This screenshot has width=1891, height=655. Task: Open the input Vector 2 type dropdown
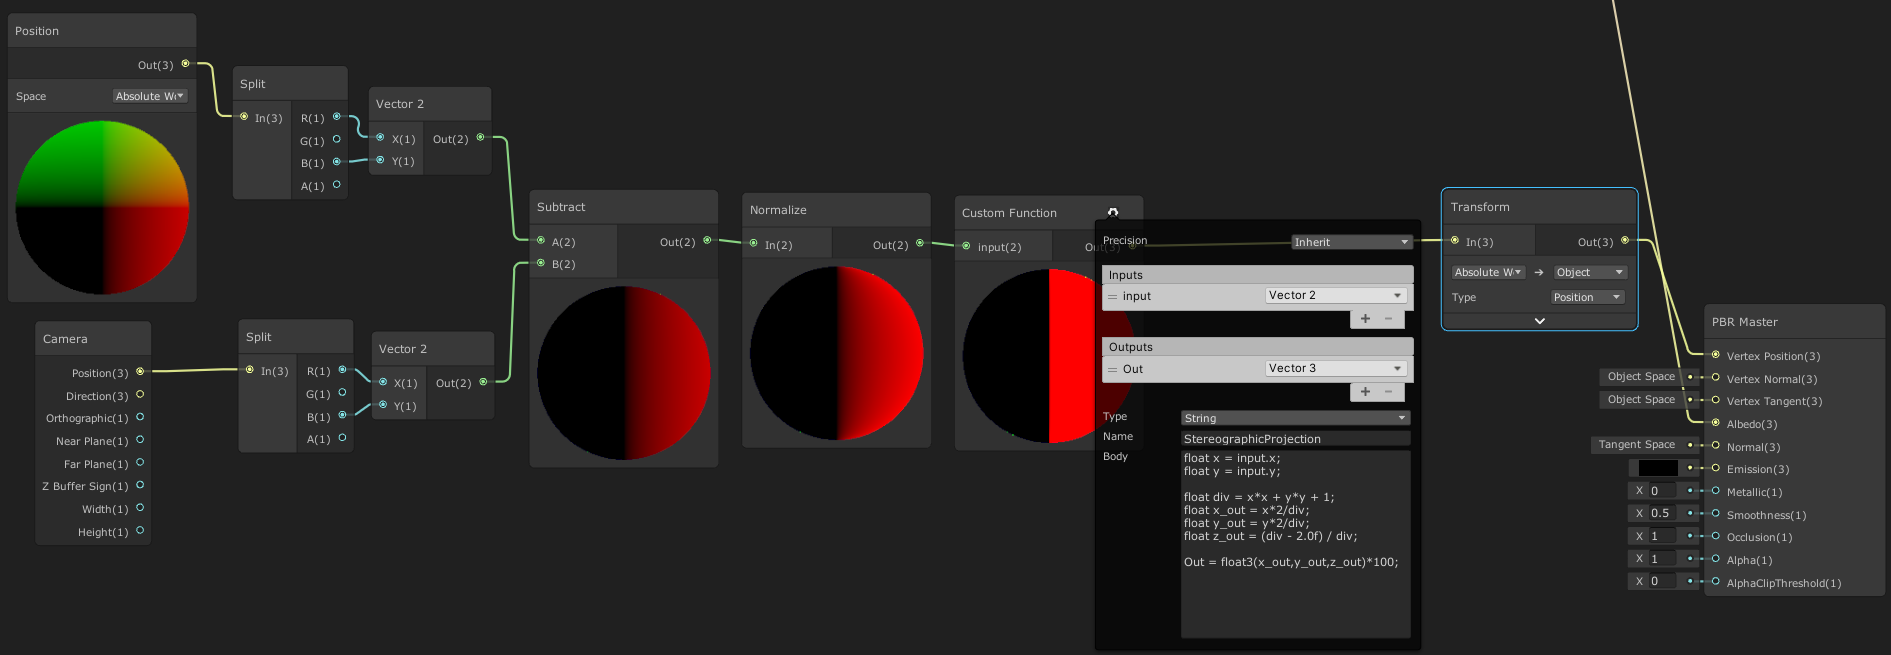(1336, 295)
